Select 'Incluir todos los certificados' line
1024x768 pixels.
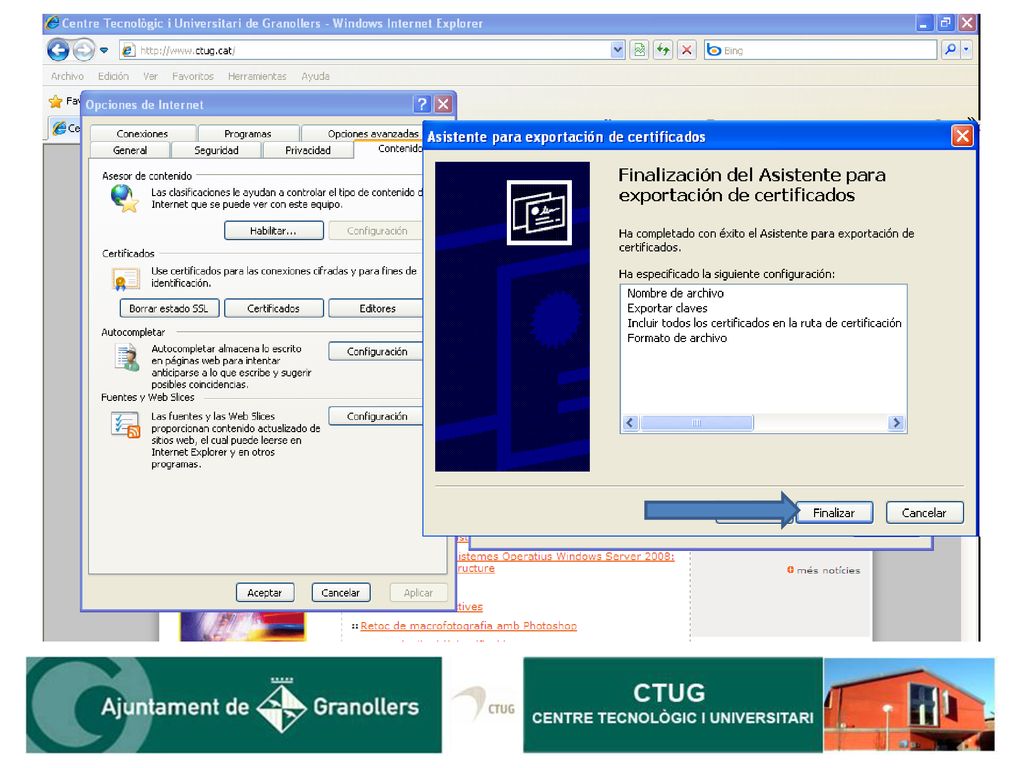pos(764,323)
